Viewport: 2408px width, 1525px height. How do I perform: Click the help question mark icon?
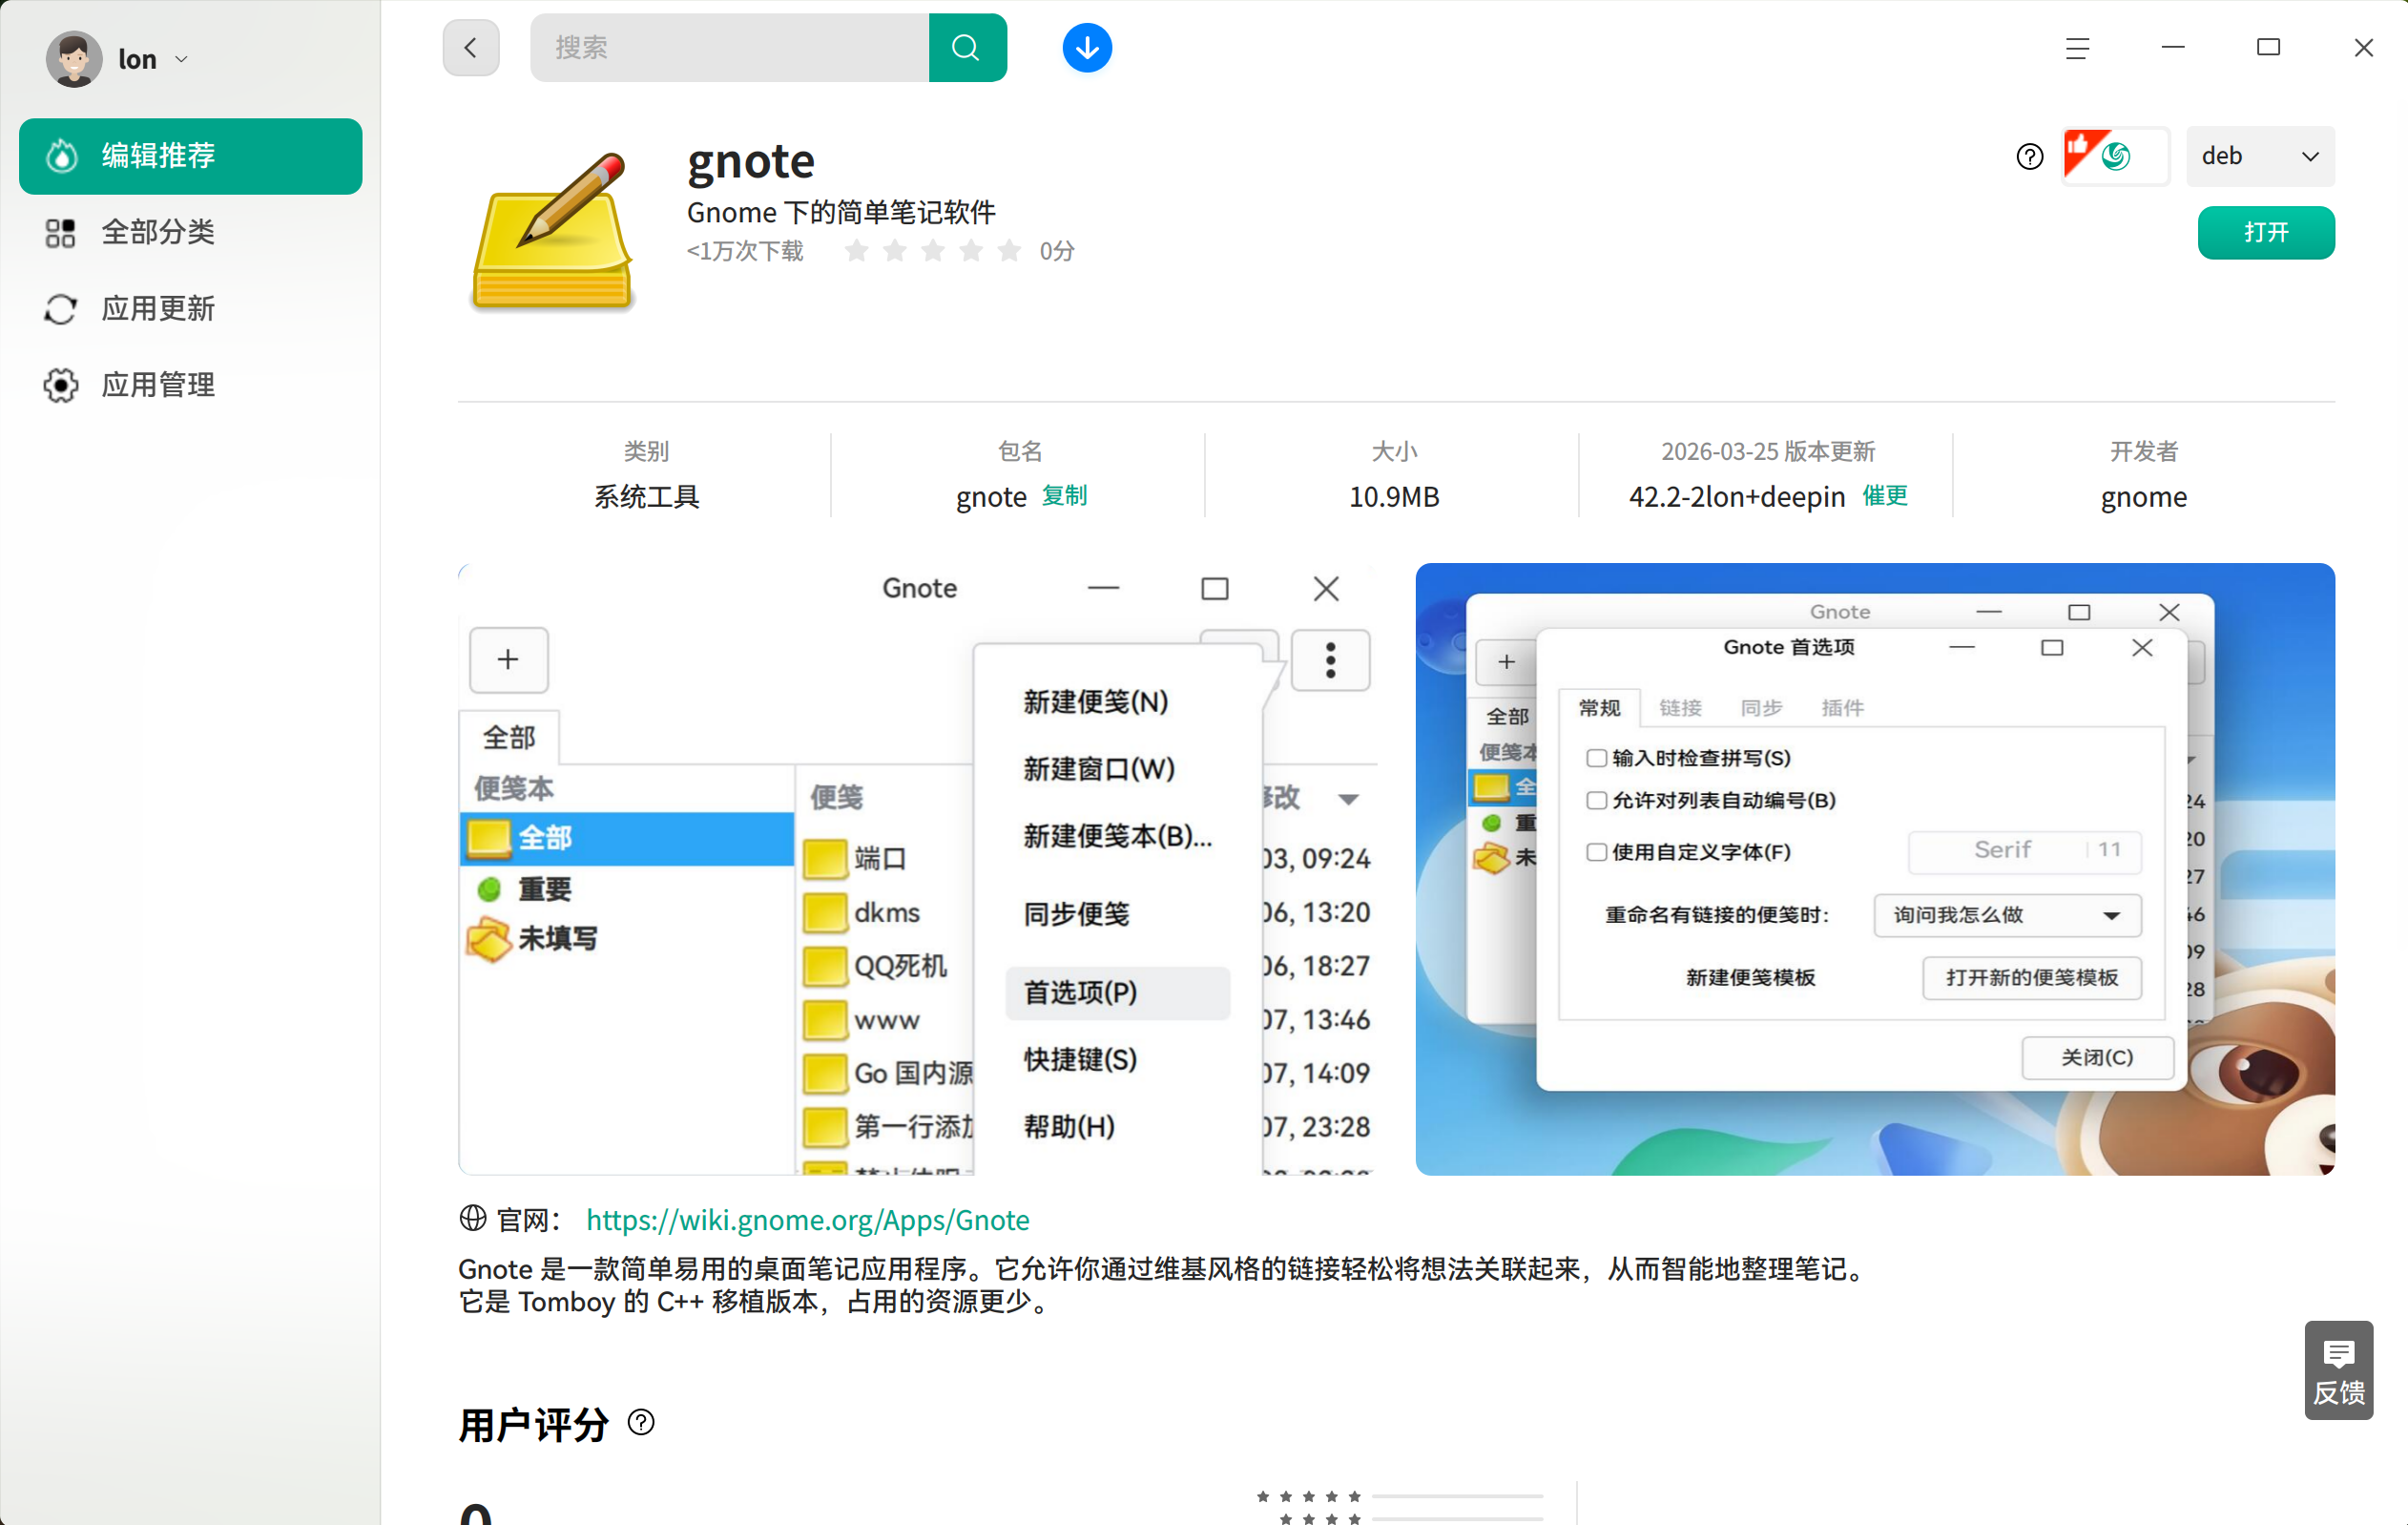2029,155
